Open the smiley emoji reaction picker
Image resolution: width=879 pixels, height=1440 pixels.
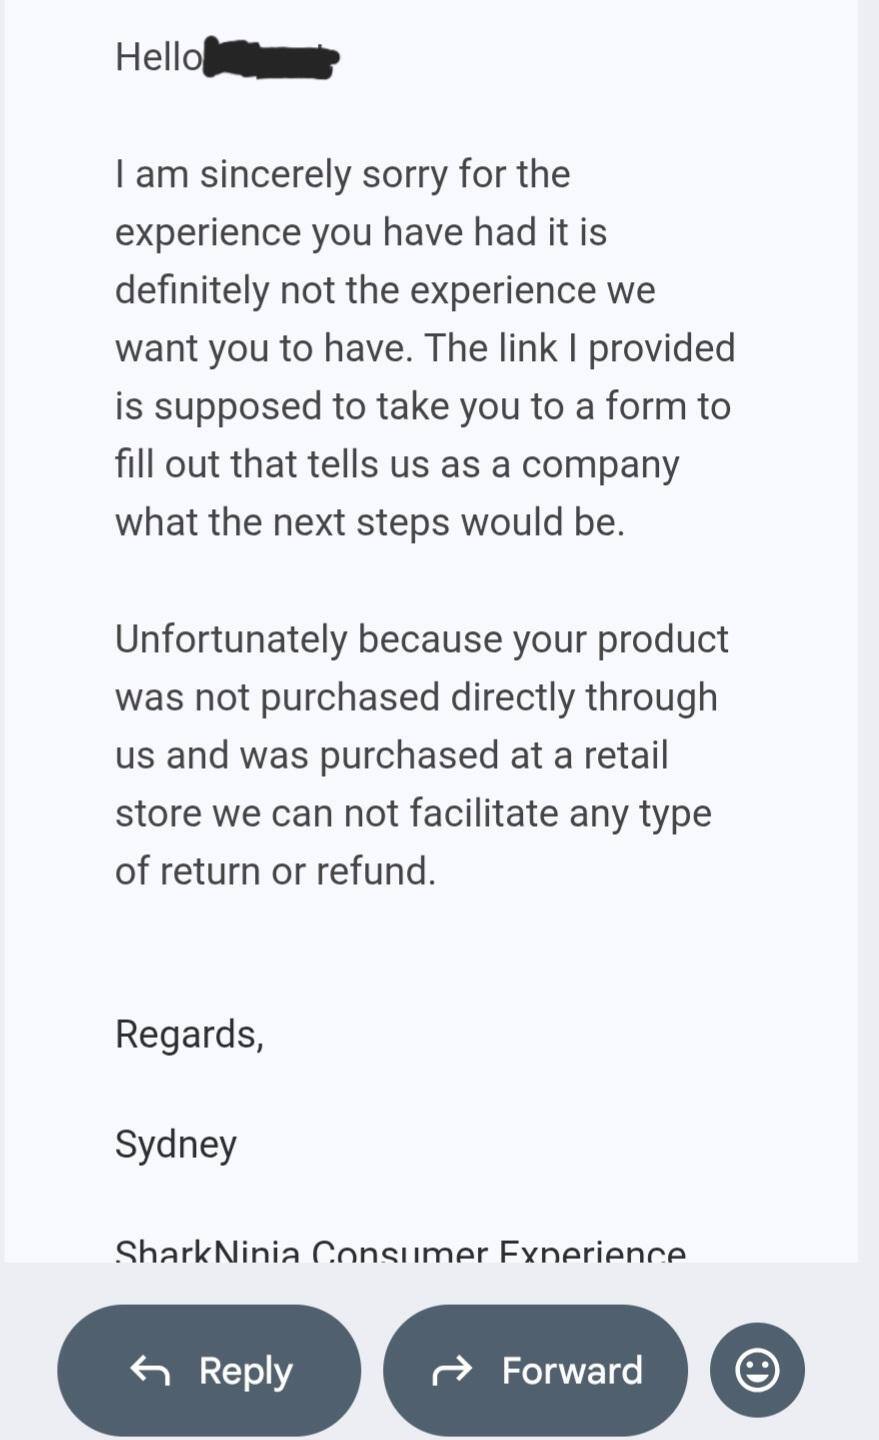757,1370
